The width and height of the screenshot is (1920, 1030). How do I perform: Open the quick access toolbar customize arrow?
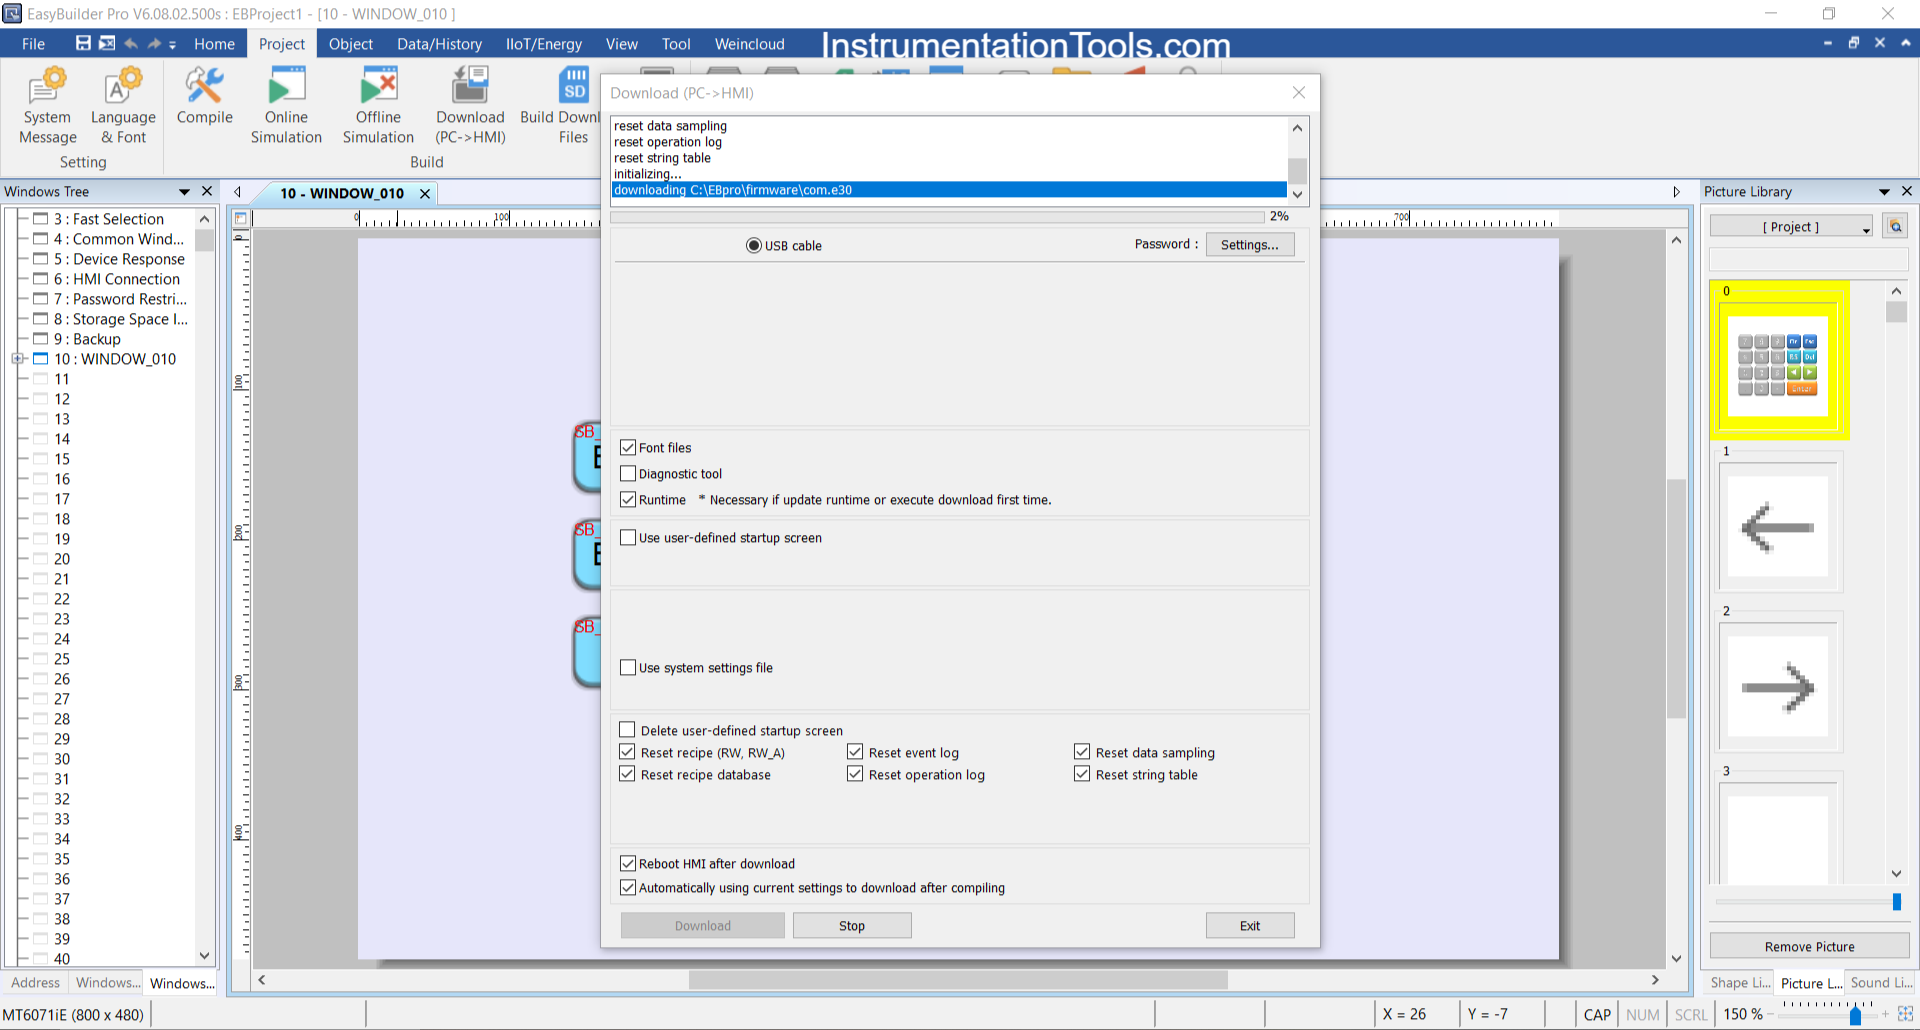click(x=172, y=44)
